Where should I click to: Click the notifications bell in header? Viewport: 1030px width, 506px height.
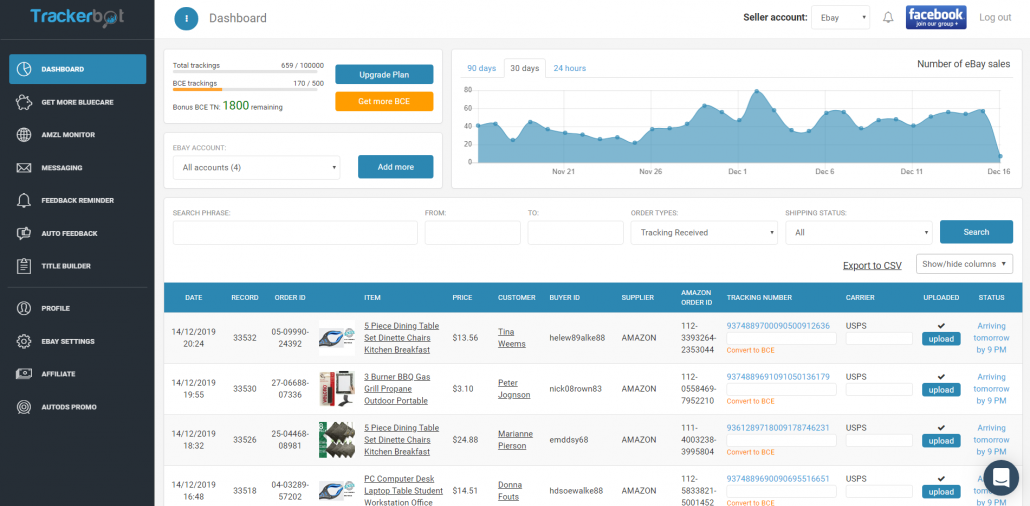[x=888, y=18]
